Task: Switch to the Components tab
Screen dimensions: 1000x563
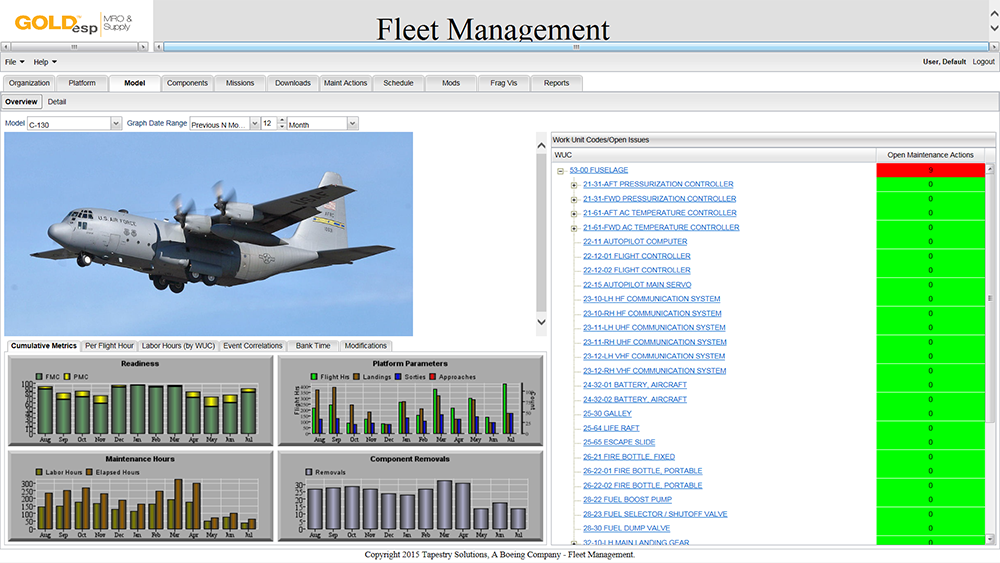Action: pos(187,83)
